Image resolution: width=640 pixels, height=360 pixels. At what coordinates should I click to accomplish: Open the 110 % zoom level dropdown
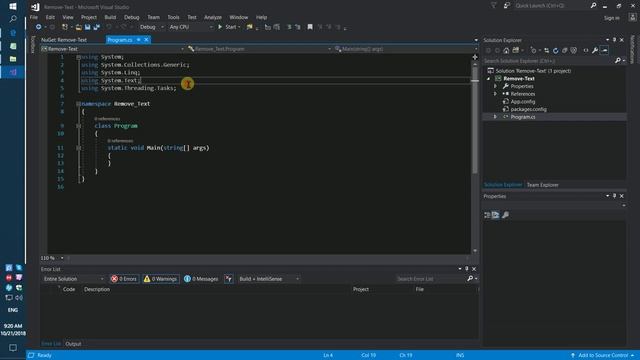click(52, 258)
